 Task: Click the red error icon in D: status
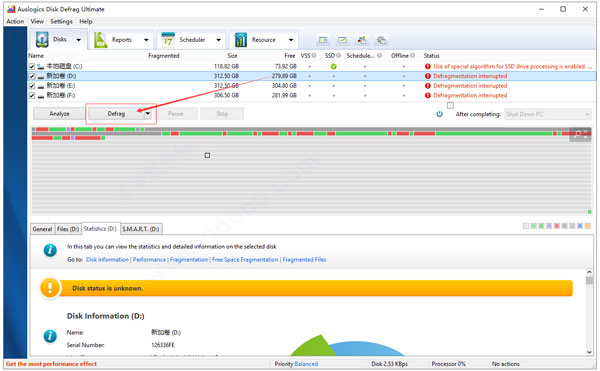[x=428, y=76]
